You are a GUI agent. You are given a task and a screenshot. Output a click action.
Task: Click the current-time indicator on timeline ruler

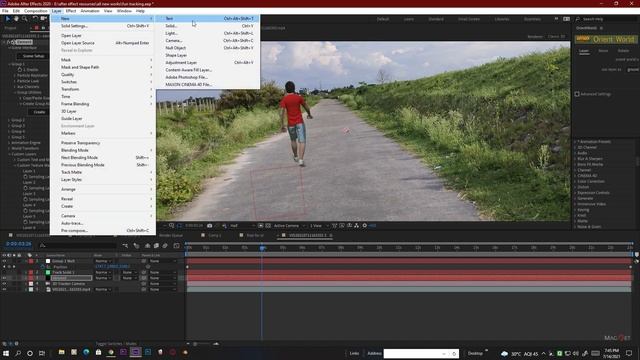(x=262, y=248)
